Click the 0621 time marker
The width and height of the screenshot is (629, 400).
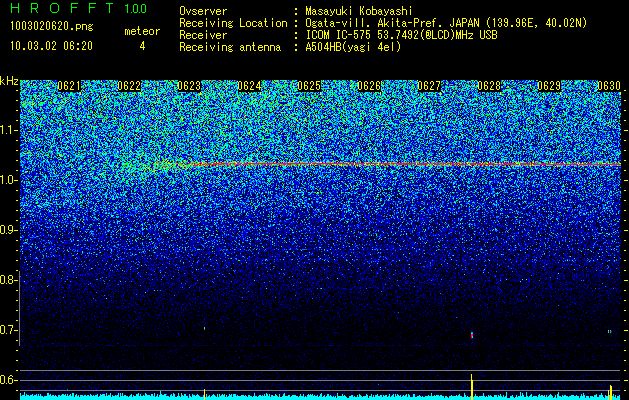click(69, 86)
